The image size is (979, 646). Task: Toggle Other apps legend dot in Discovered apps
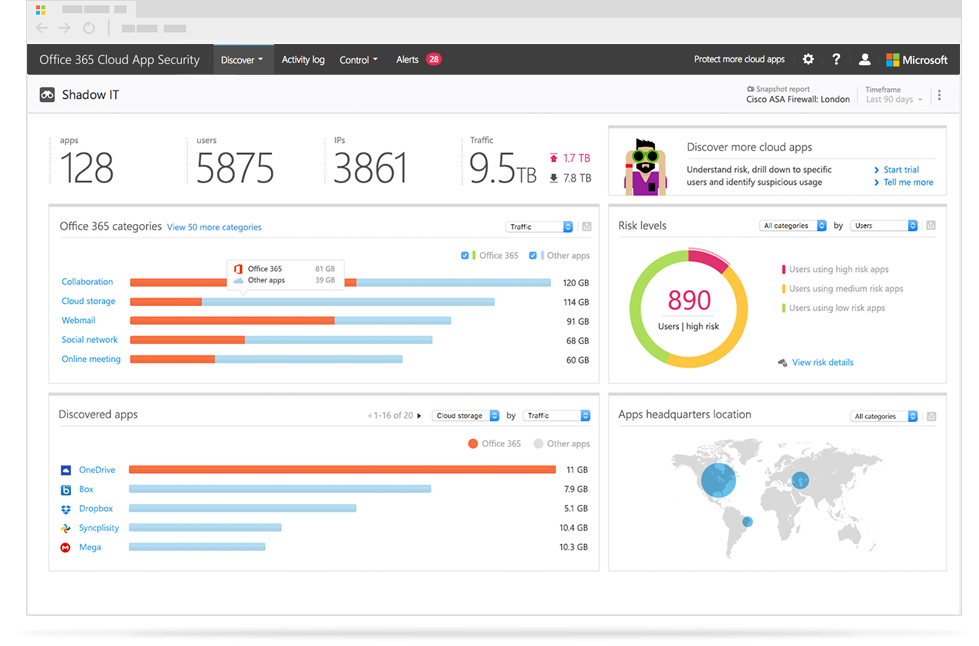538,444
